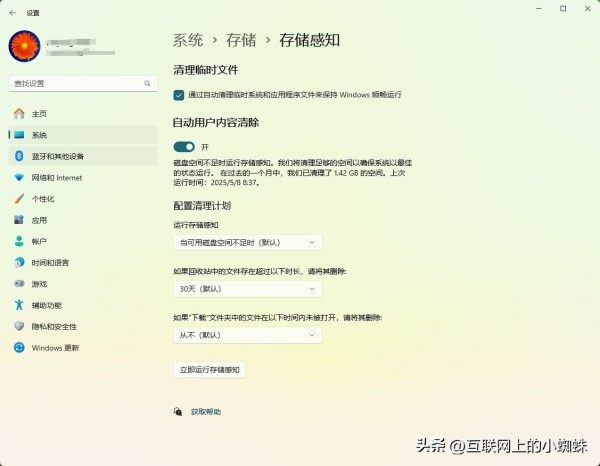Select the 网络和 Internet Wi-Fi icon
Viewport: 600px width, 466px height.
(x=18, y=178)
